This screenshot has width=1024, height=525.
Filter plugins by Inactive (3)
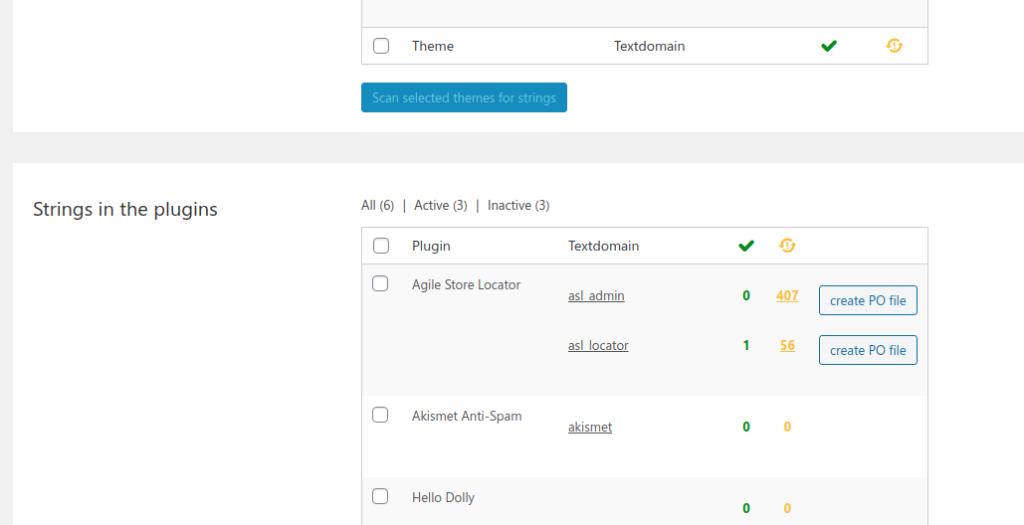[519, 205]
